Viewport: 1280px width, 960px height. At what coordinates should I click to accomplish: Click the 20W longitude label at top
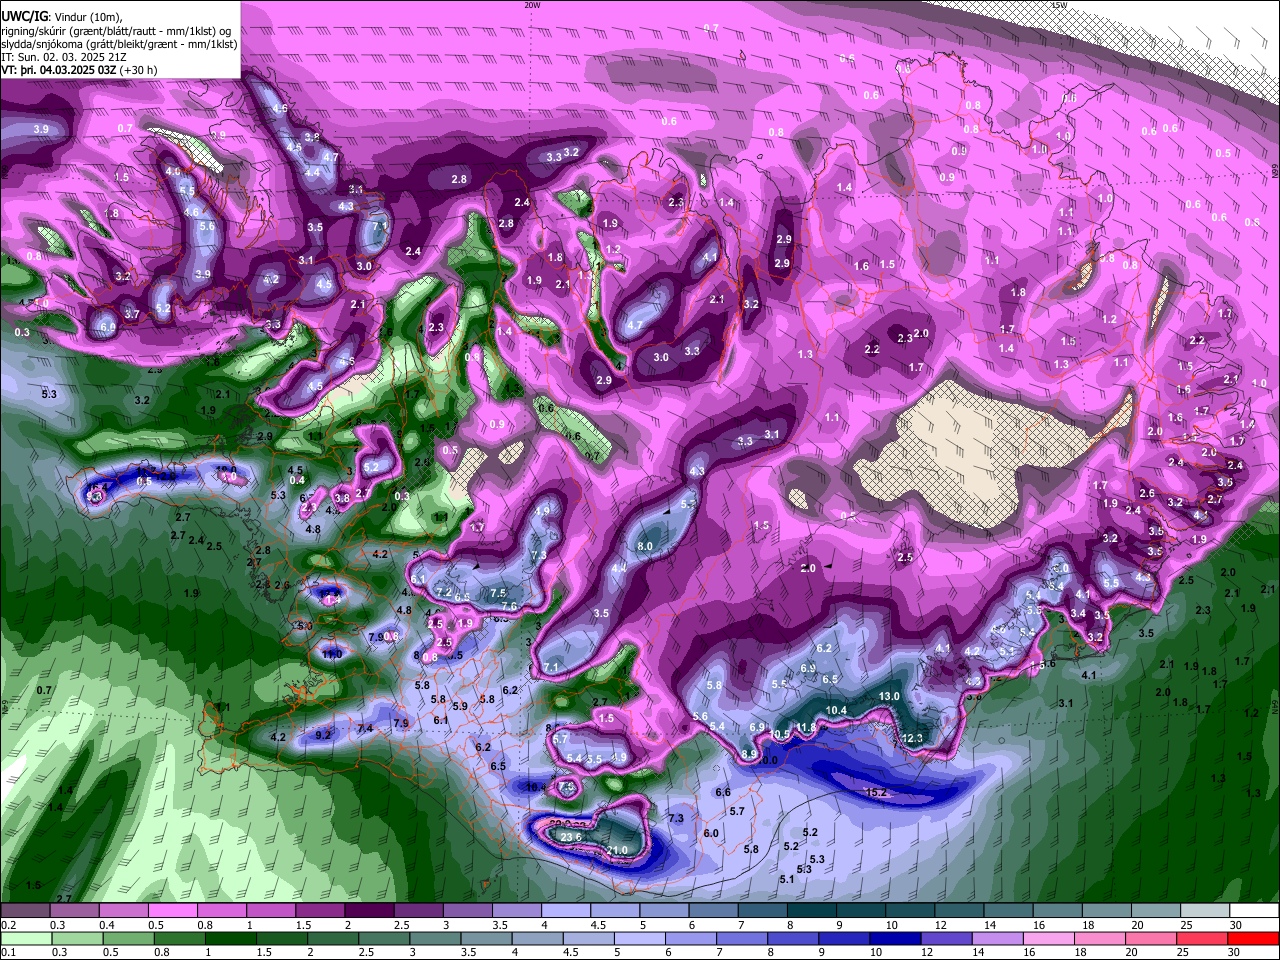click(532, 5)
